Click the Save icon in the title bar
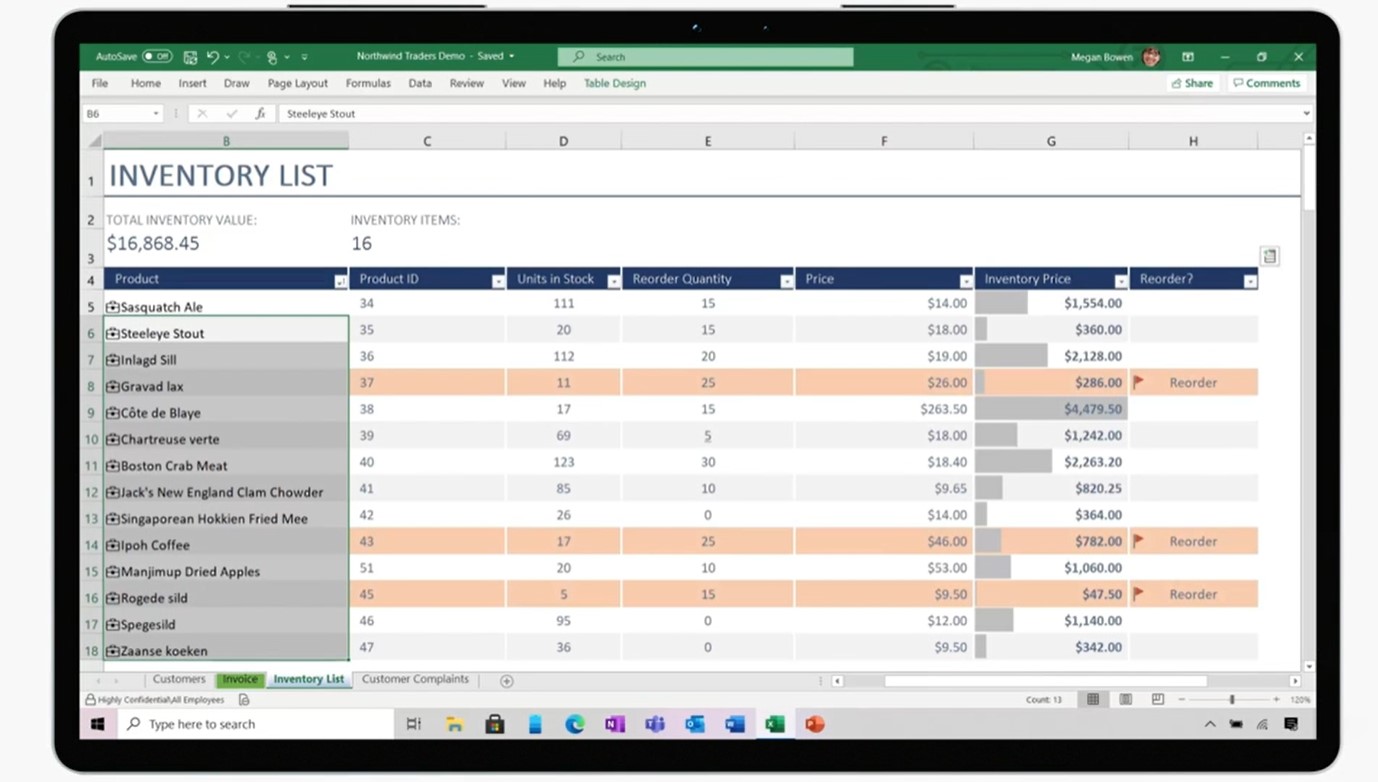The height and width of the screenshot is (782, 1378). coord(190,57)
